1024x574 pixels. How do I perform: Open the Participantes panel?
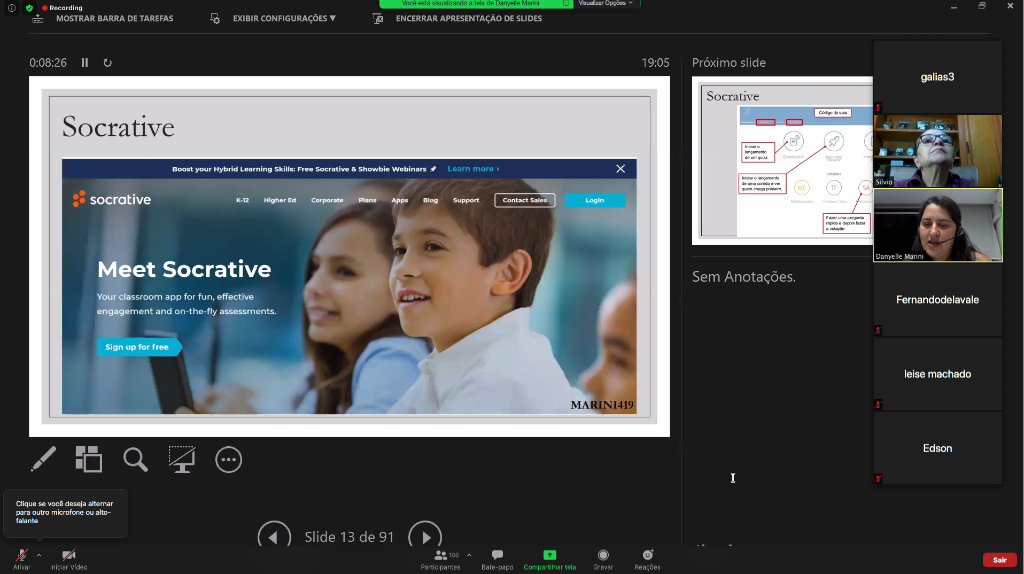pos(441,560)
